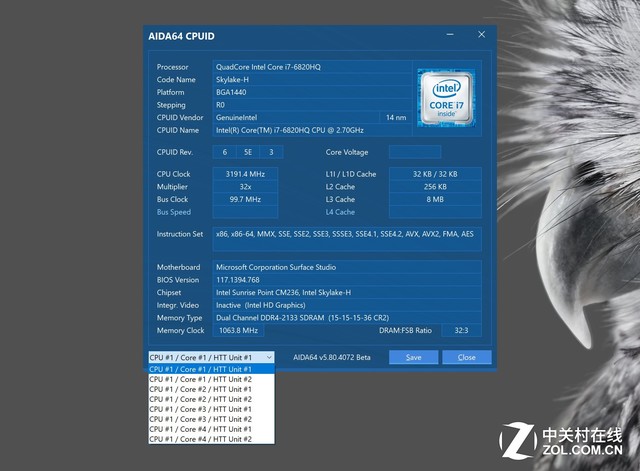
Task: Close the AIDA64 CPUID window with X
Action: (482, 35)
